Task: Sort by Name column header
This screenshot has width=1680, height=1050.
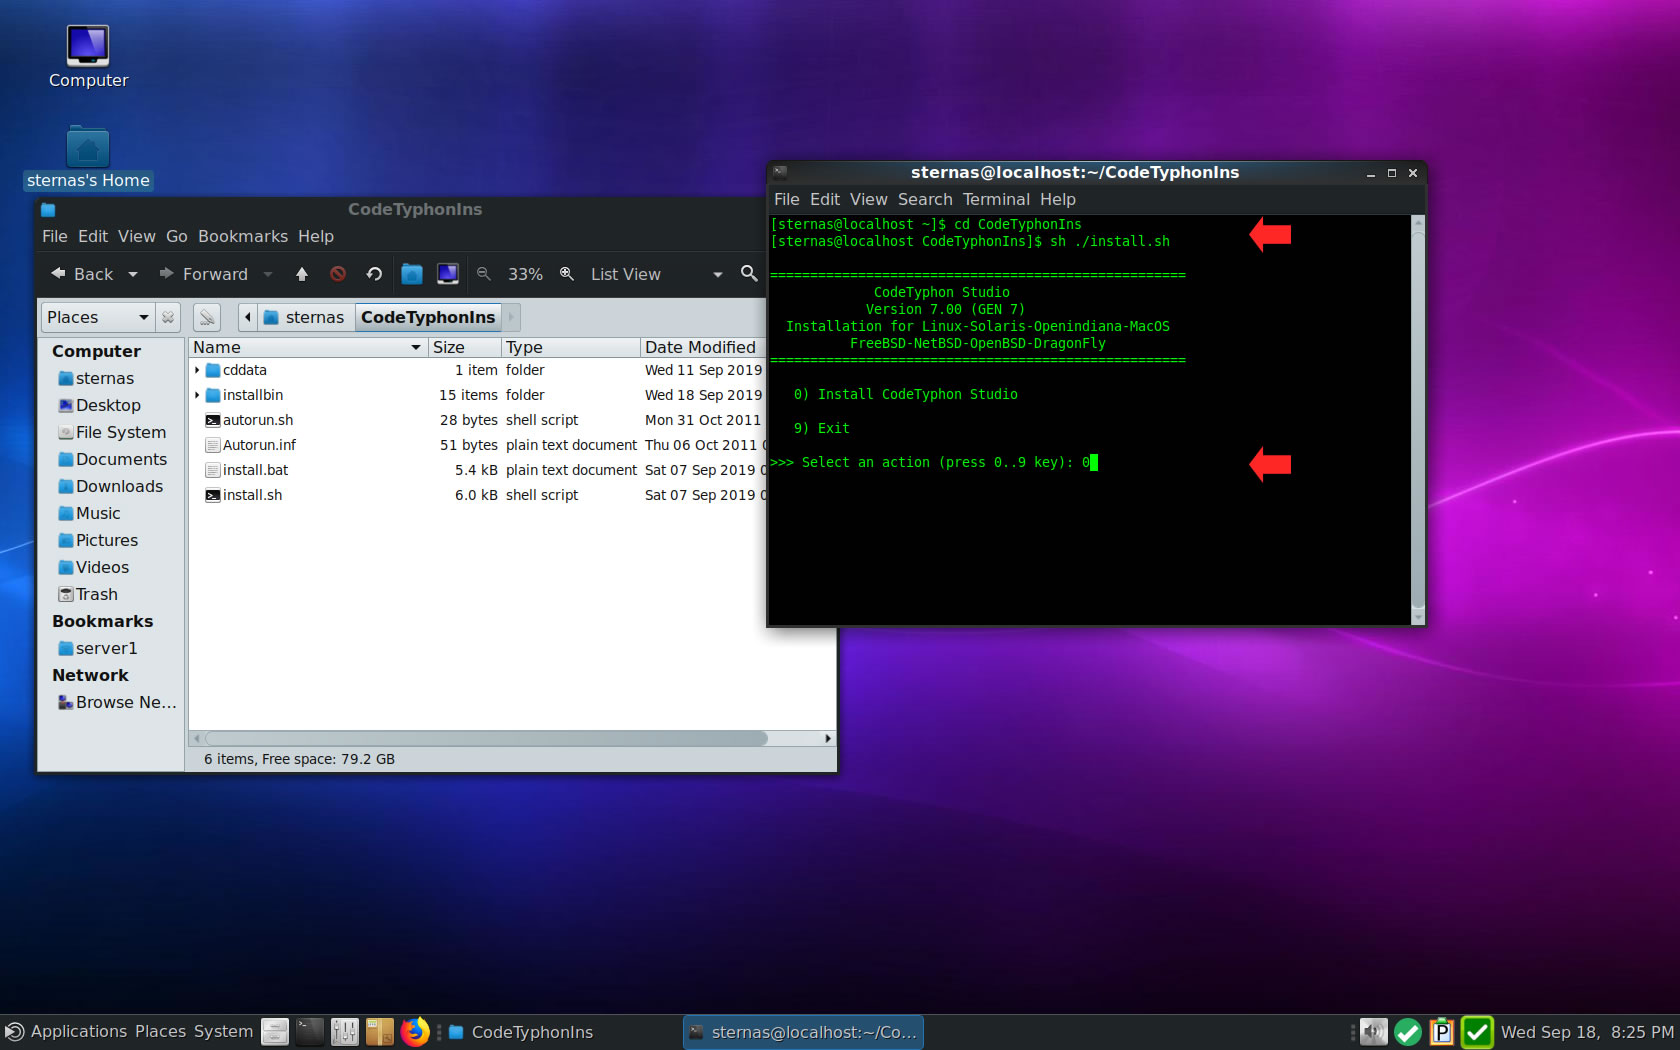Action: 308,347
